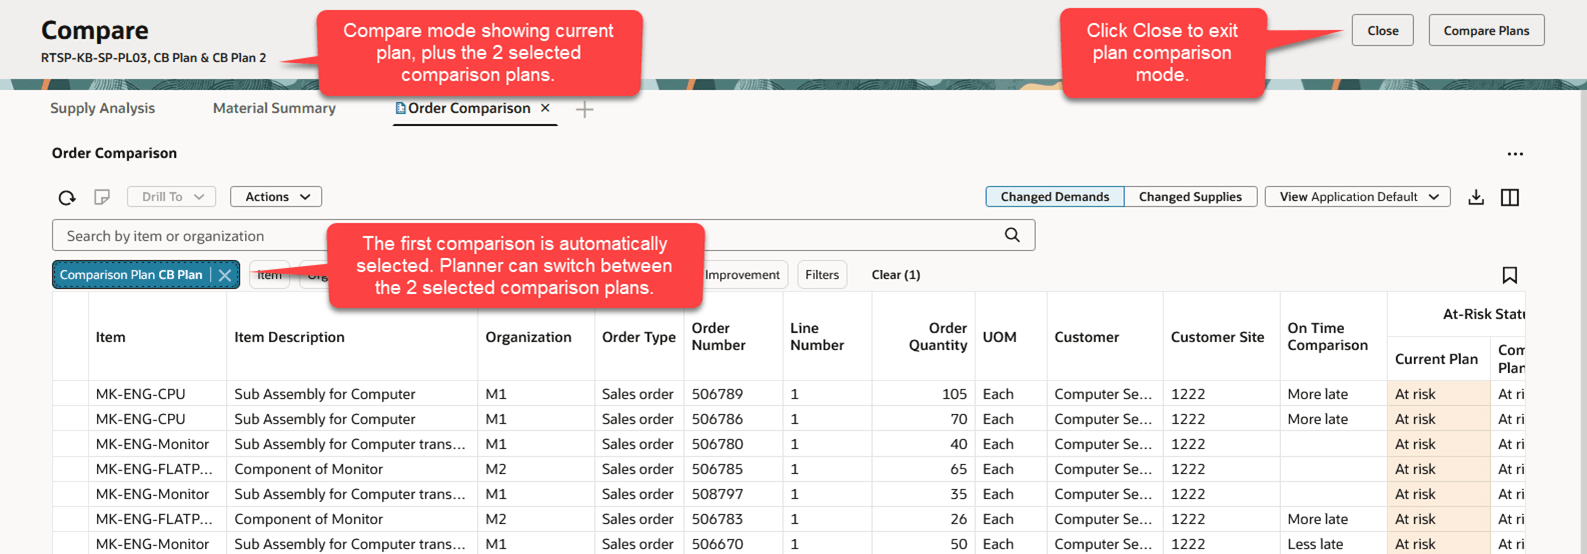Switch to the Material Summary tab
This screenshot has height=554, width=1587.
(x=274, y=108)
